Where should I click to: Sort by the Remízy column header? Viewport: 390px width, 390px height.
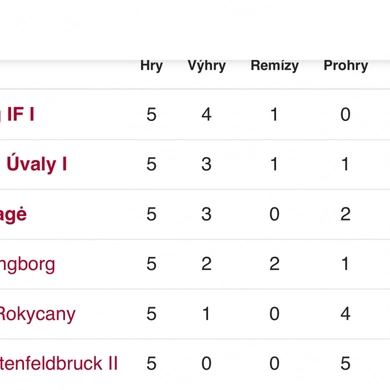[x=274, y=66]
